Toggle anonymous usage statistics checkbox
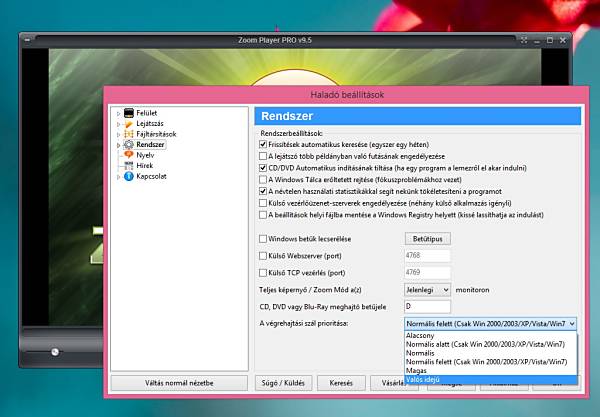600x417 pixels. tap(263, 191)
